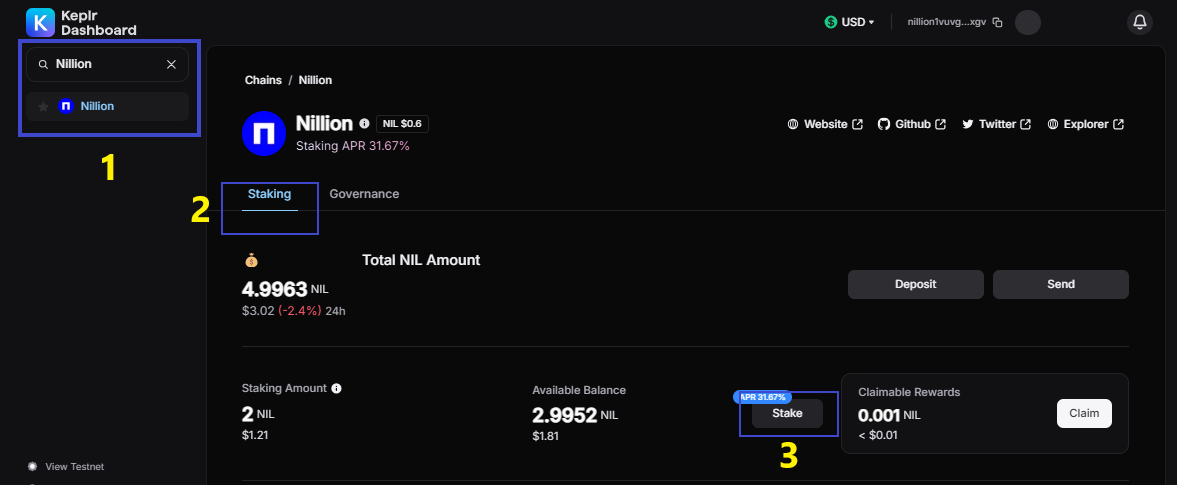The height and width of the screenshot is (485, 1177).
Task: Click the Stake button
Action: 787,414
